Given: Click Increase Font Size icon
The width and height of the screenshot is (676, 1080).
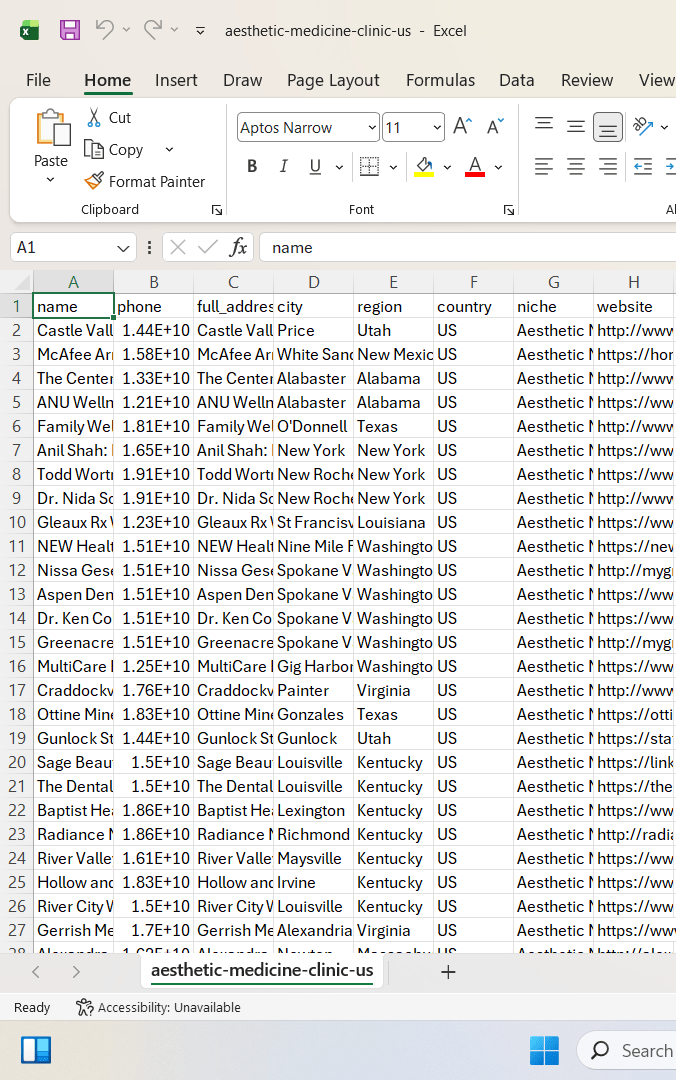Looking at the screenshot, I should click(x=462, y=127).
